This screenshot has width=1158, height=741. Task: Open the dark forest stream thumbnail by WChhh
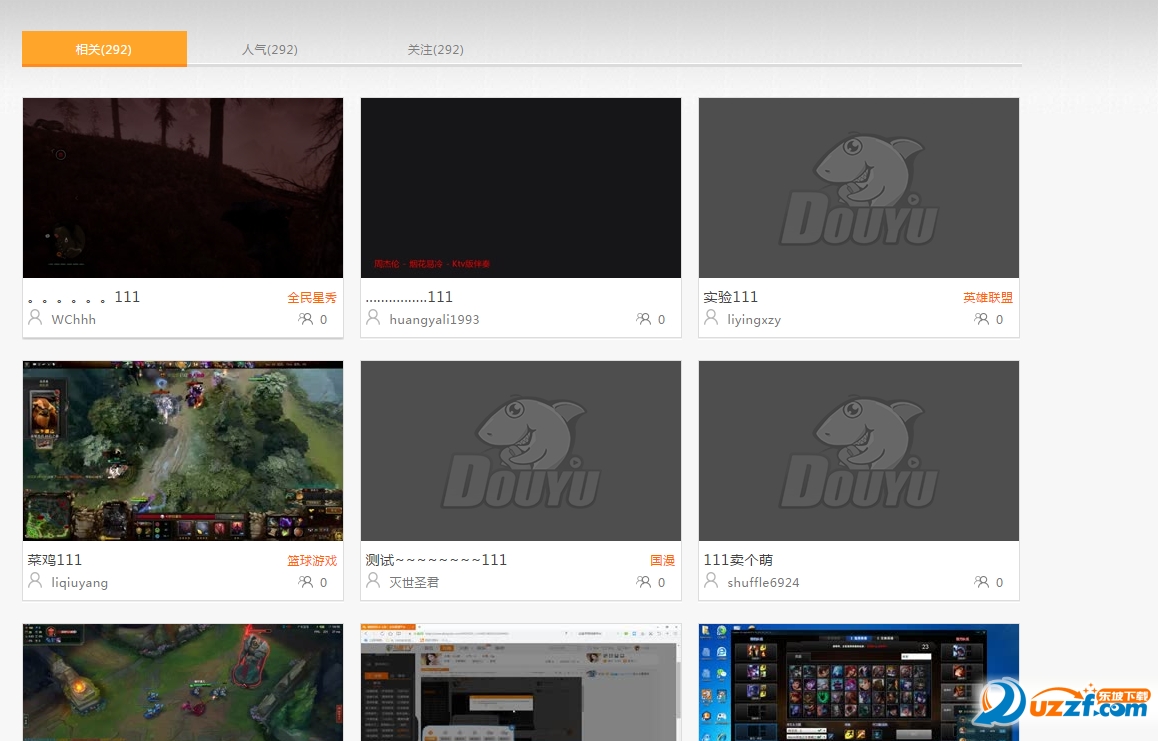(x=183, y=188)
